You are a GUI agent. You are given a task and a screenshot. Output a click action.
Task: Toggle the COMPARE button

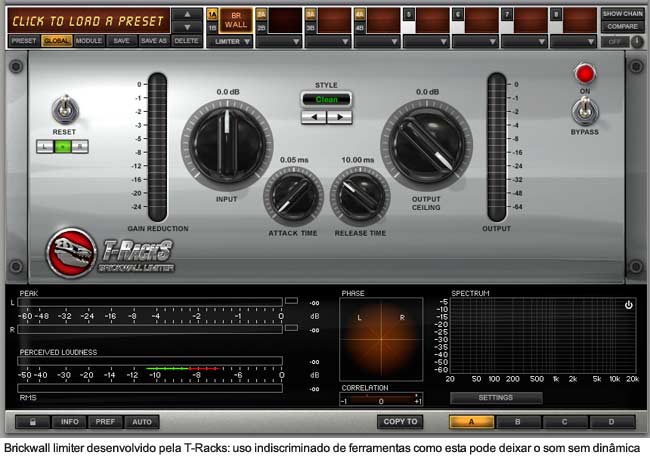point(622,27)
